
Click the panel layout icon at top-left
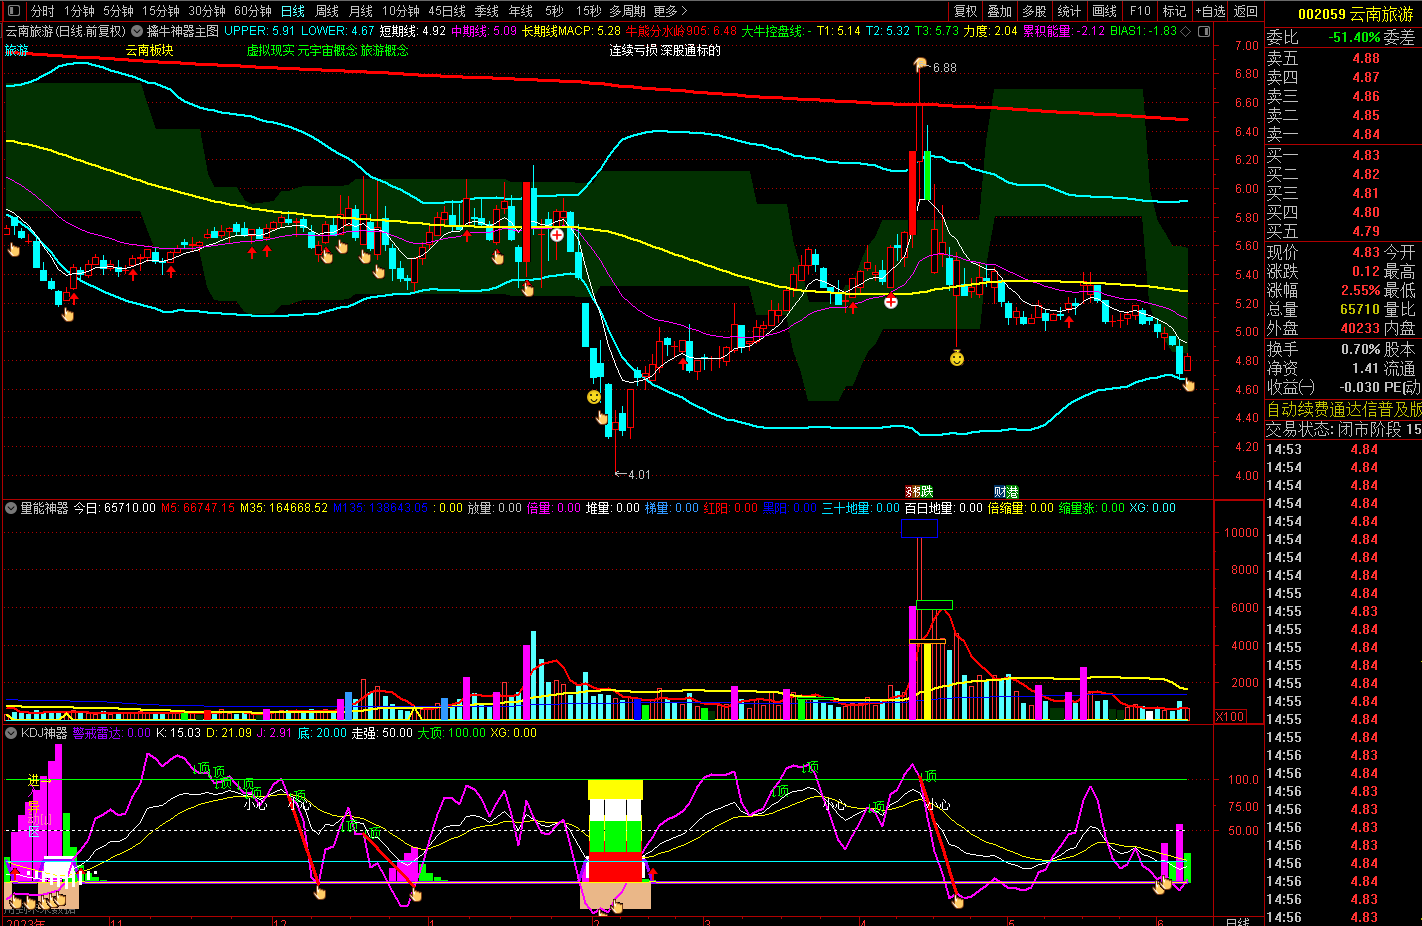pos(14,11)
